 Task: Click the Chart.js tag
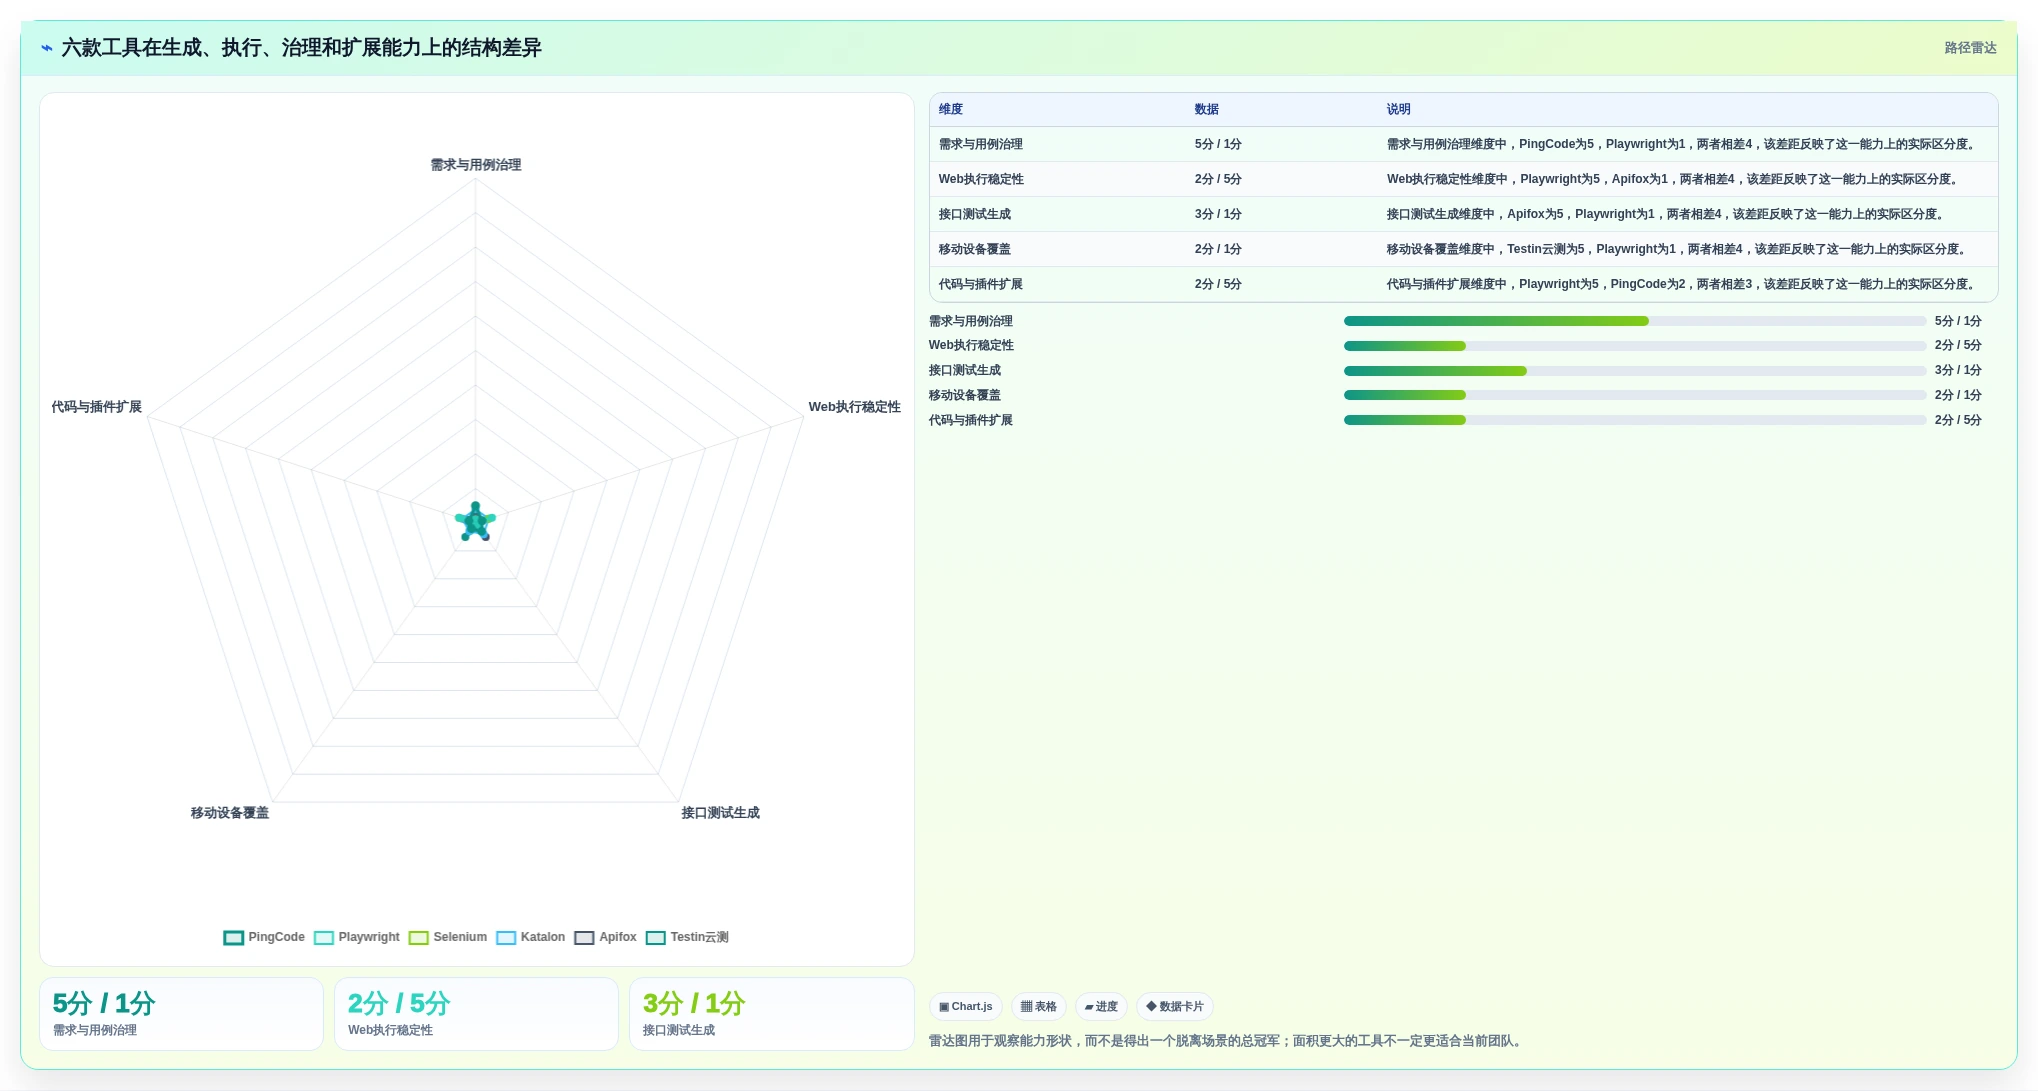966,1007
